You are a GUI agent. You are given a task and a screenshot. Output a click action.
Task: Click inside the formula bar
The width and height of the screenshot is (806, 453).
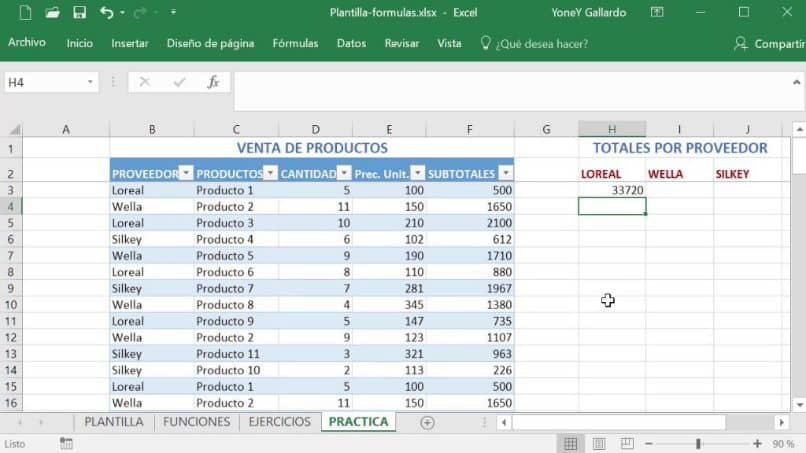514,92
